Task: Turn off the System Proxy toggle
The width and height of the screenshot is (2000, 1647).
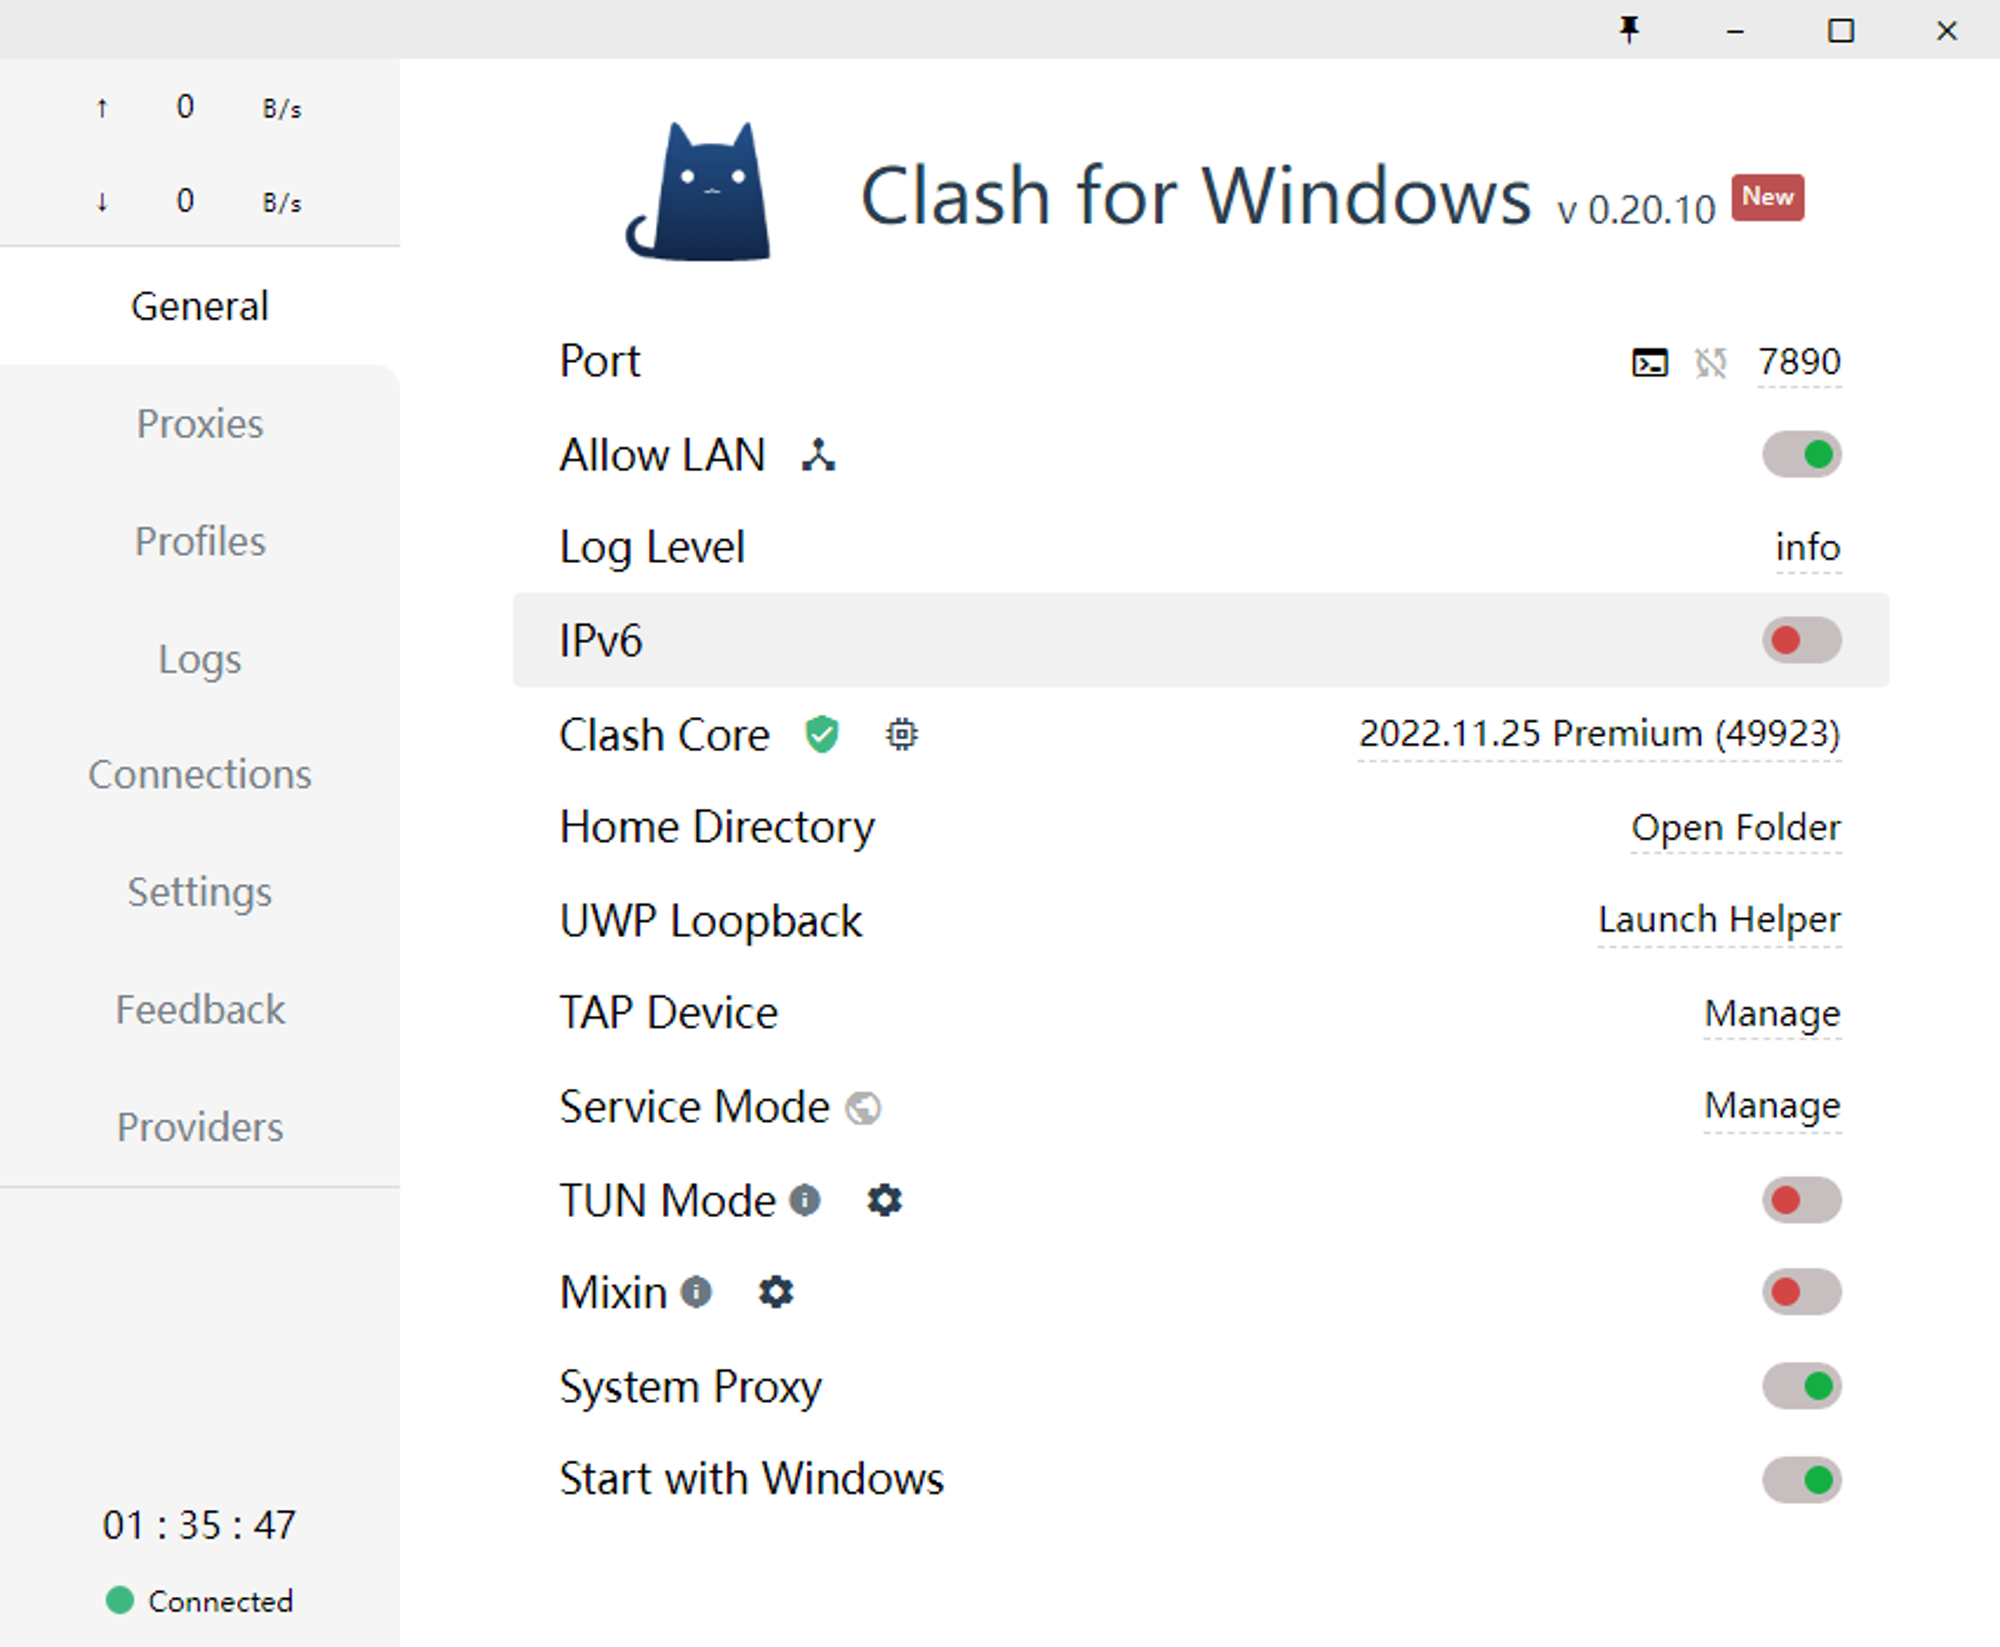Action: click(1801, 1386)
